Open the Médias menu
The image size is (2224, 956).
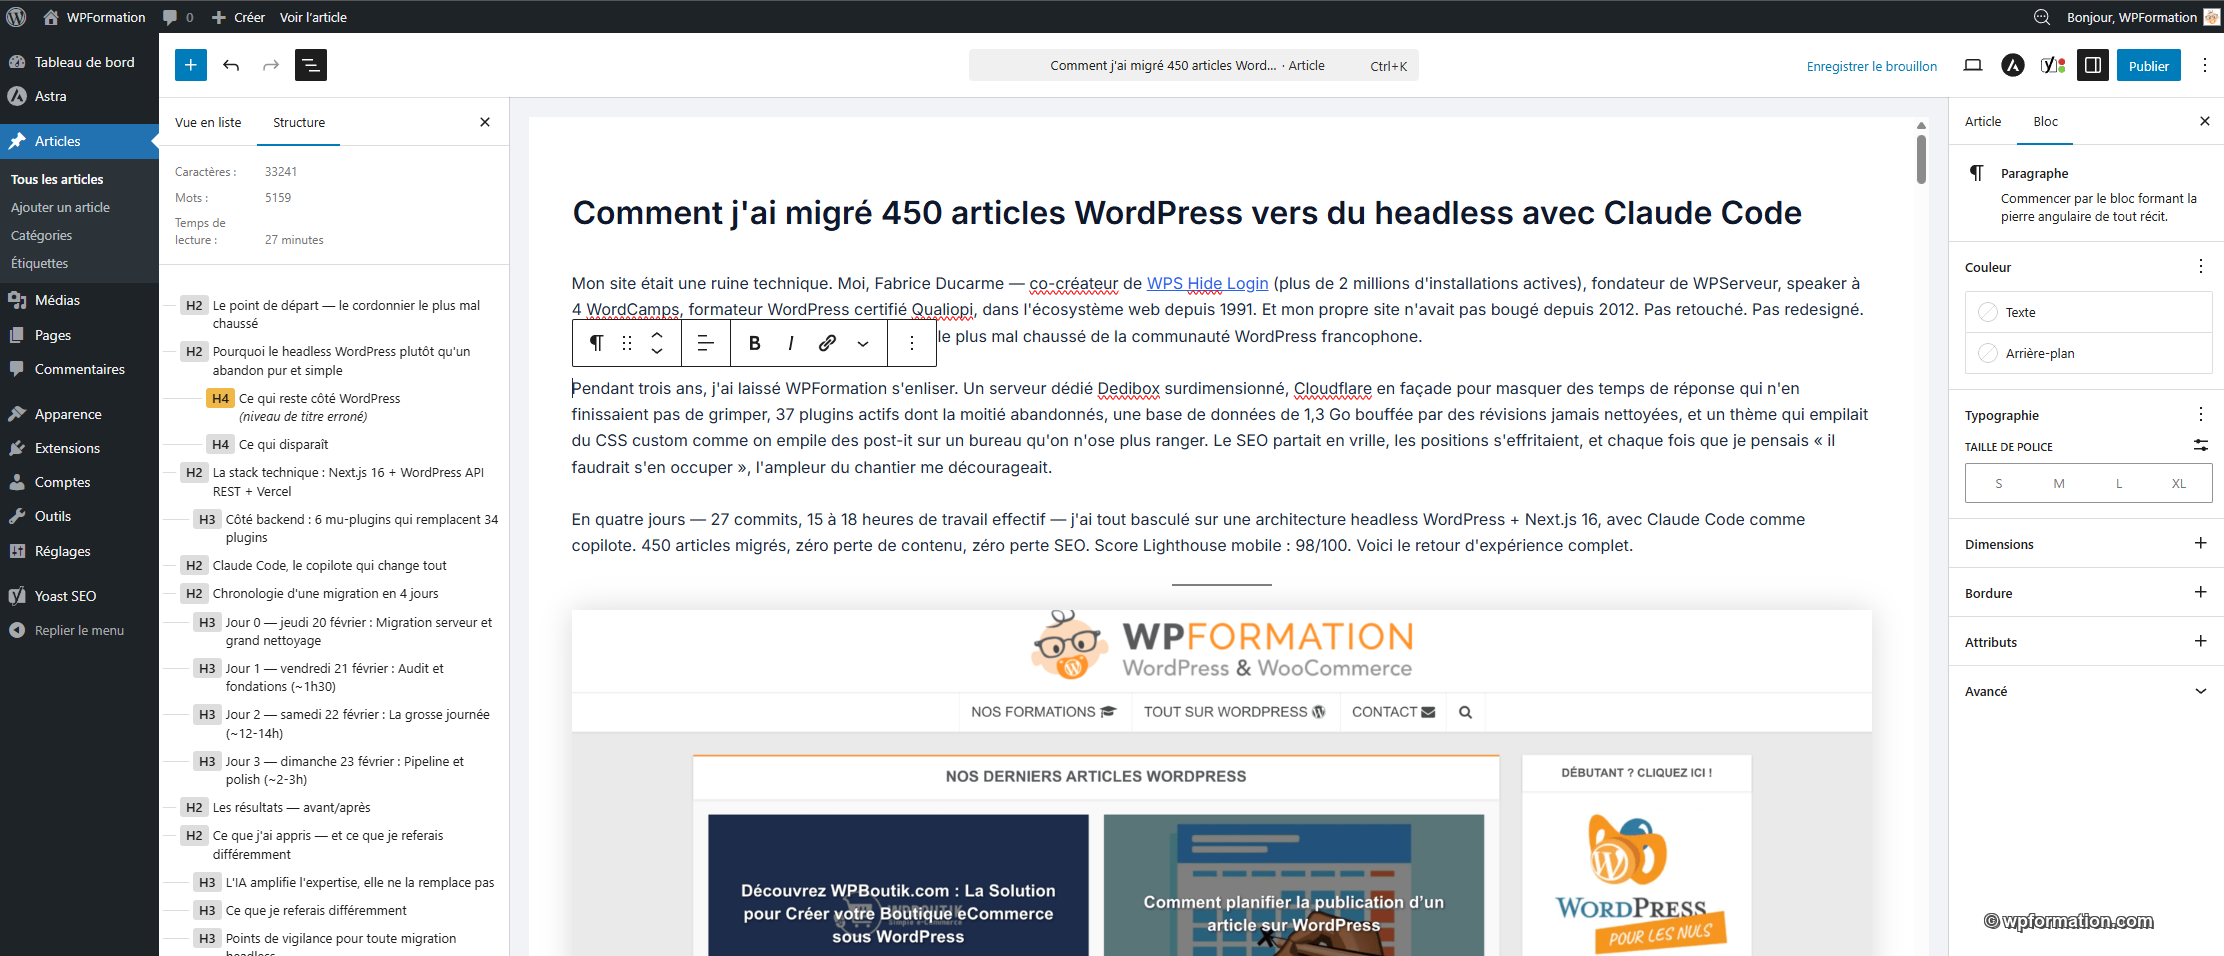79,300
